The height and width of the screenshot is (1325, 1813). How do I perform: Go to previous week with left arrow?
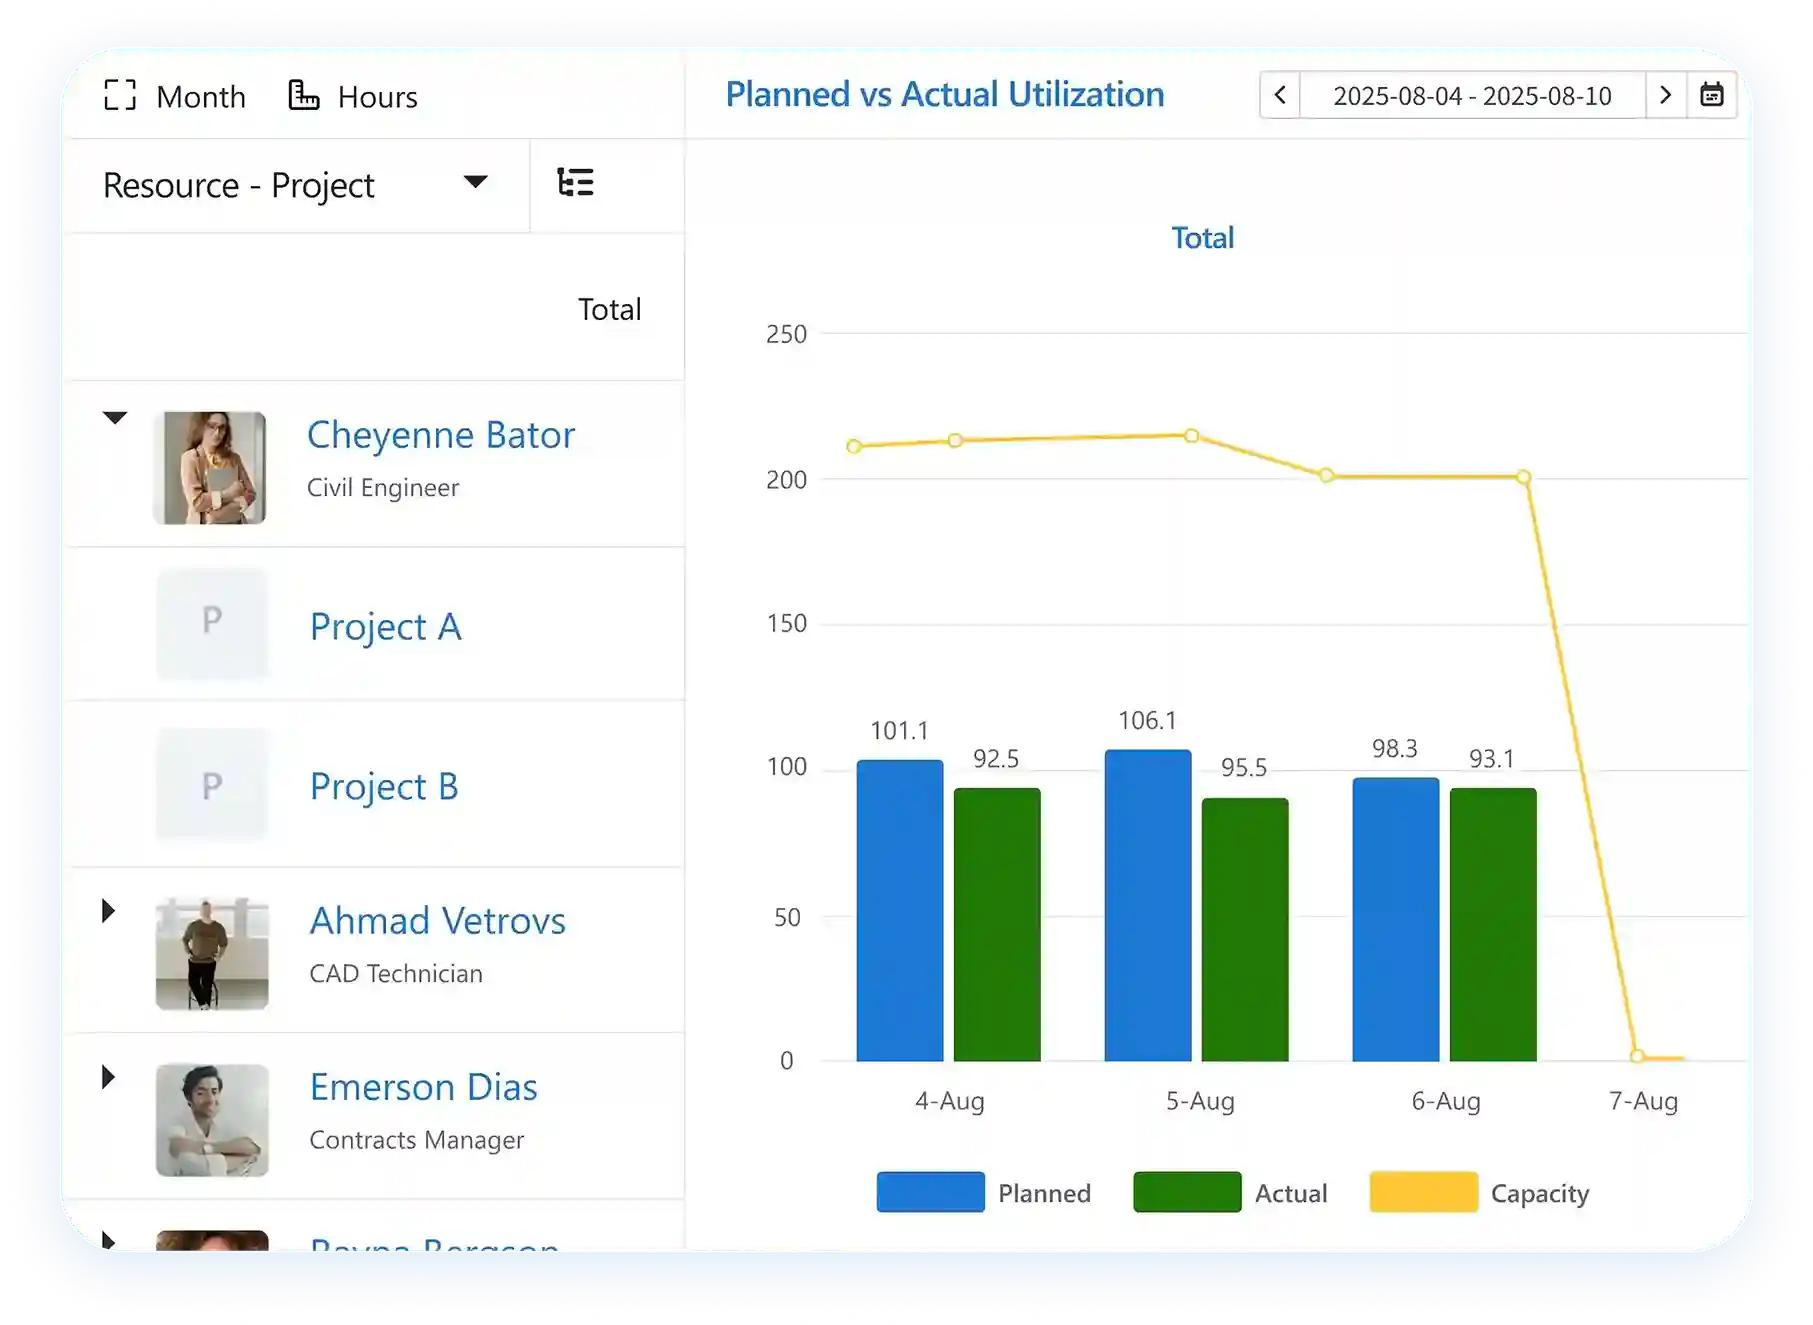(x=1280, y=95)
